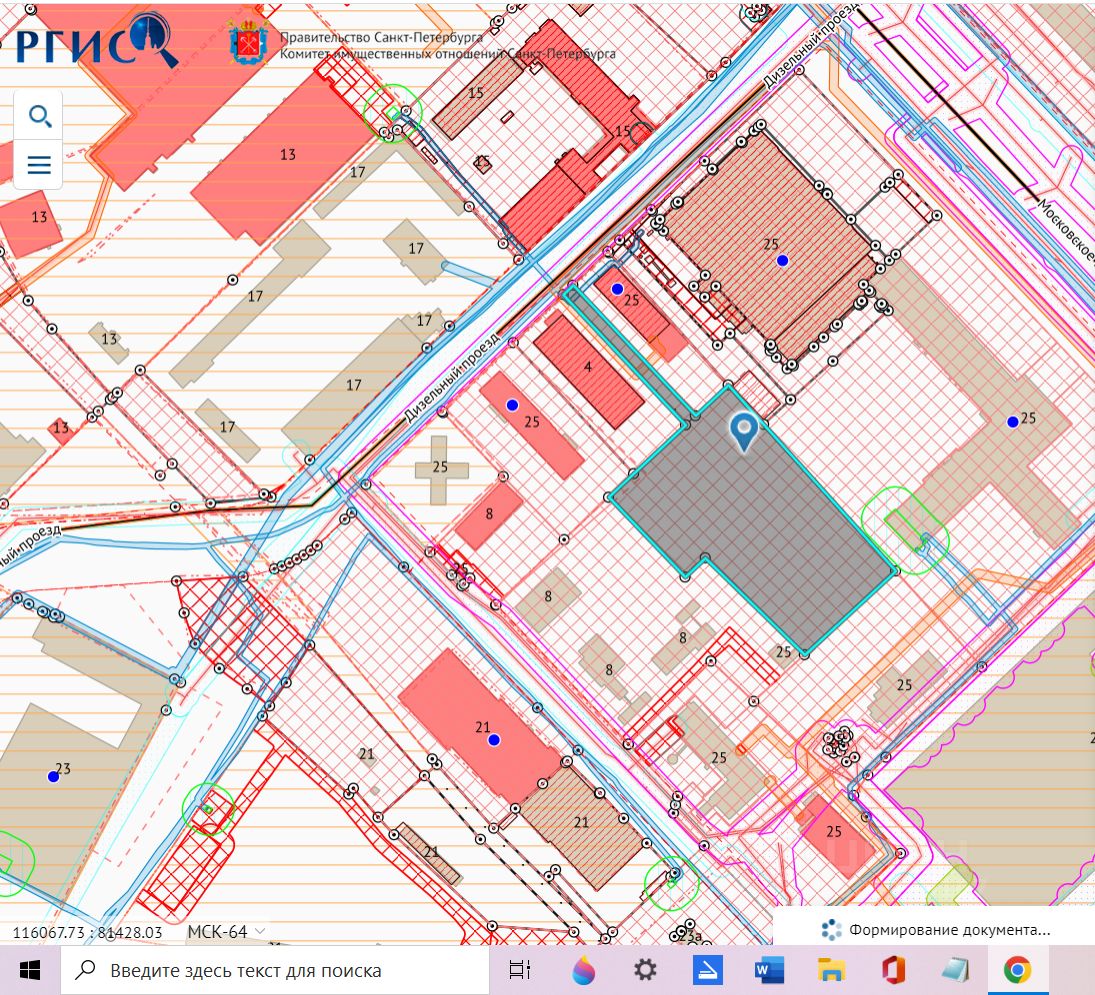Launch Word from the taskbar
This screenshot has width=1095, height=995.
pos(769,970)
